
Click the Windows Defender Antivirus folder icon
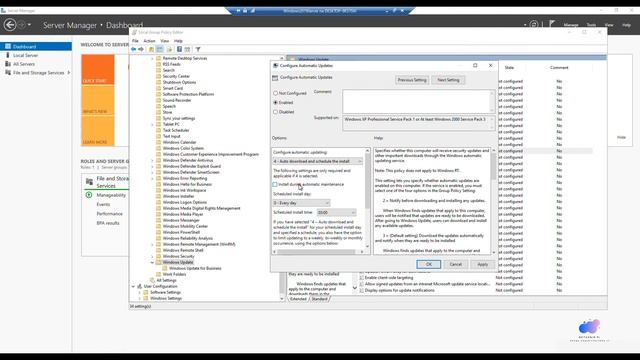[x=158, y=160]
